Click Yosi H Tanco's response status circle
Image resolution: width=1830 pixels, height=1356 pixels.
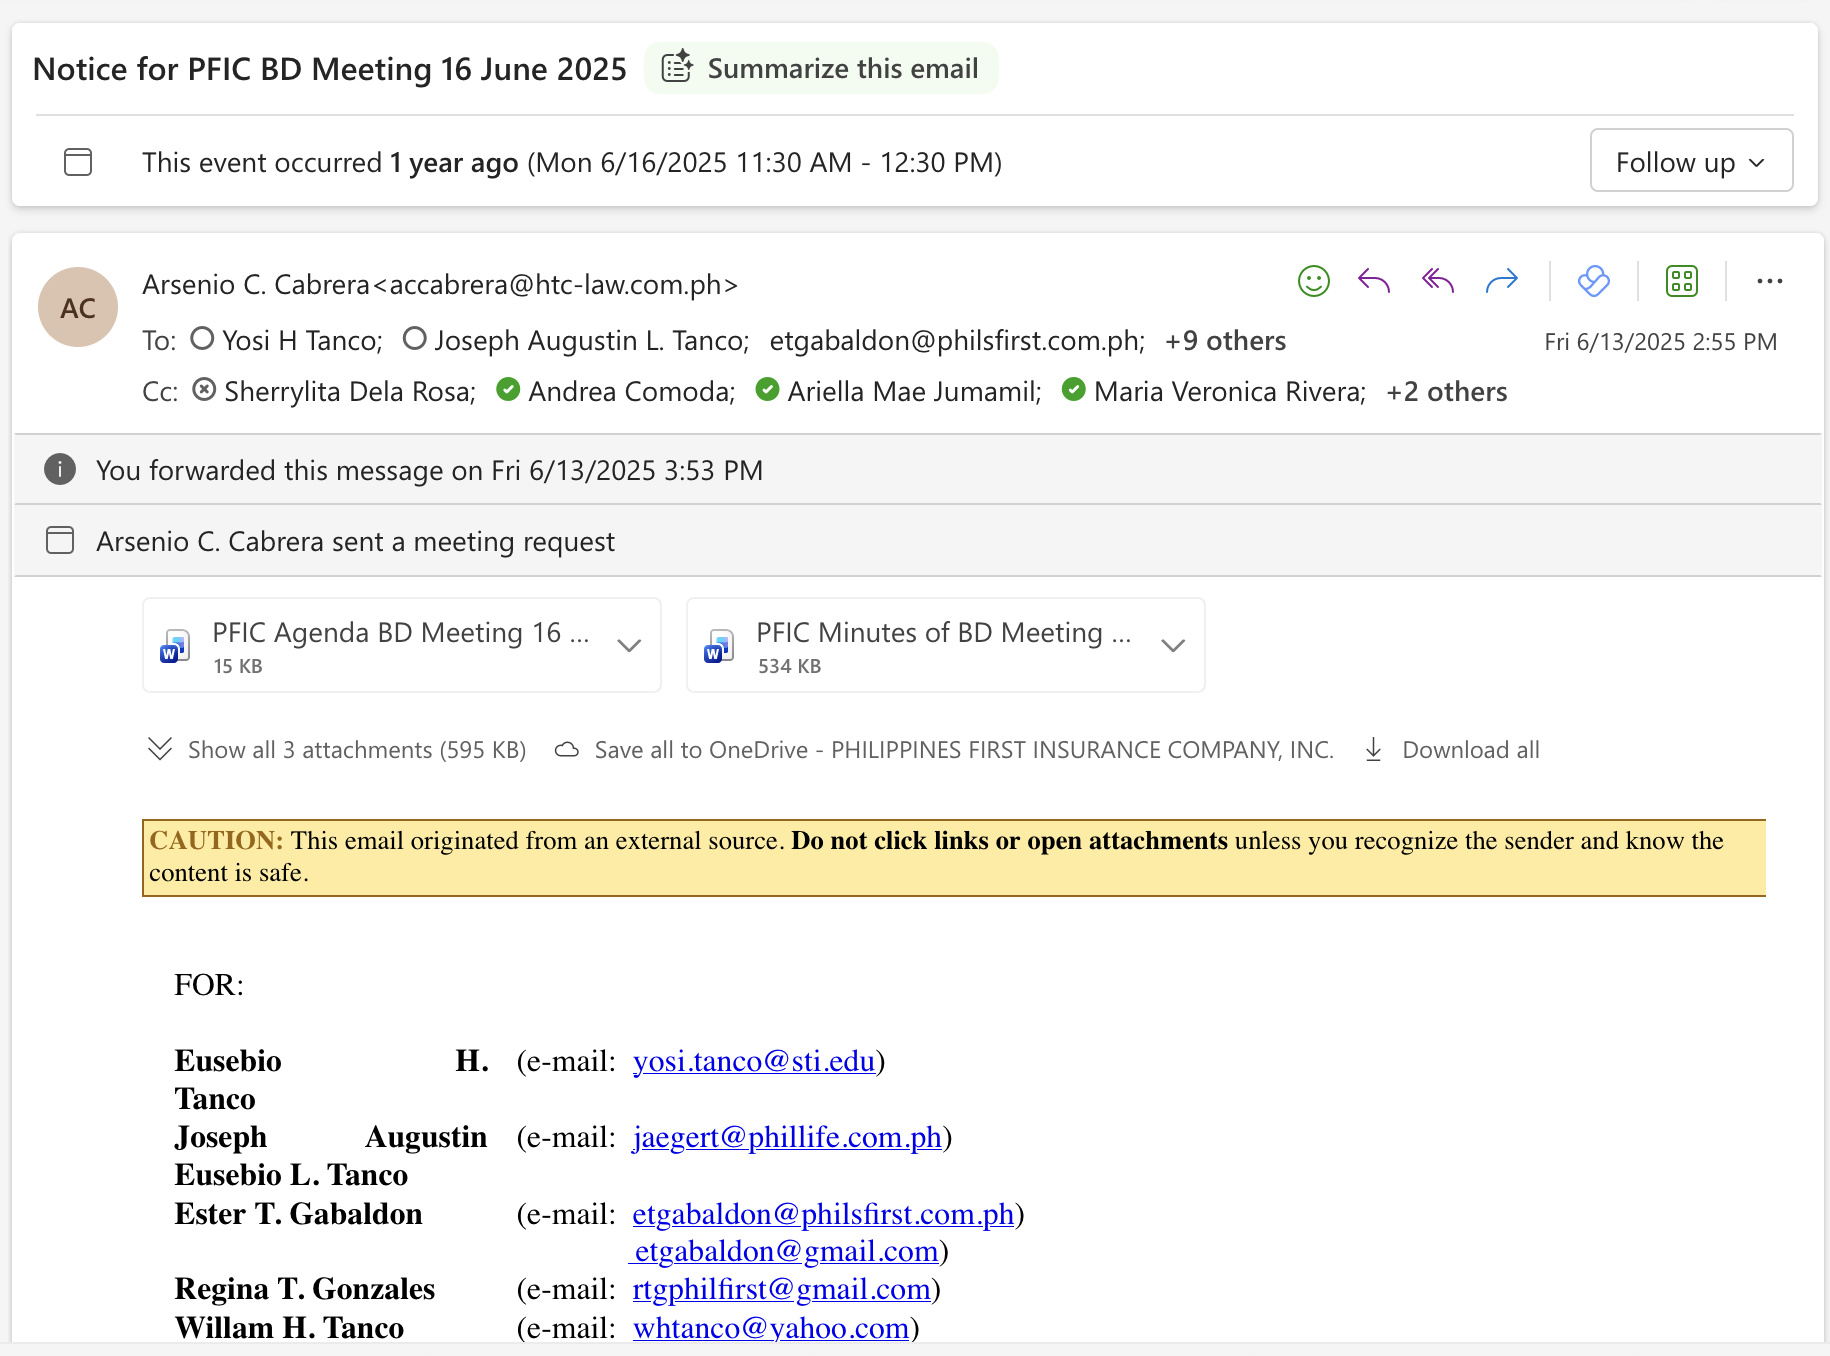click(x=202, y=339)
